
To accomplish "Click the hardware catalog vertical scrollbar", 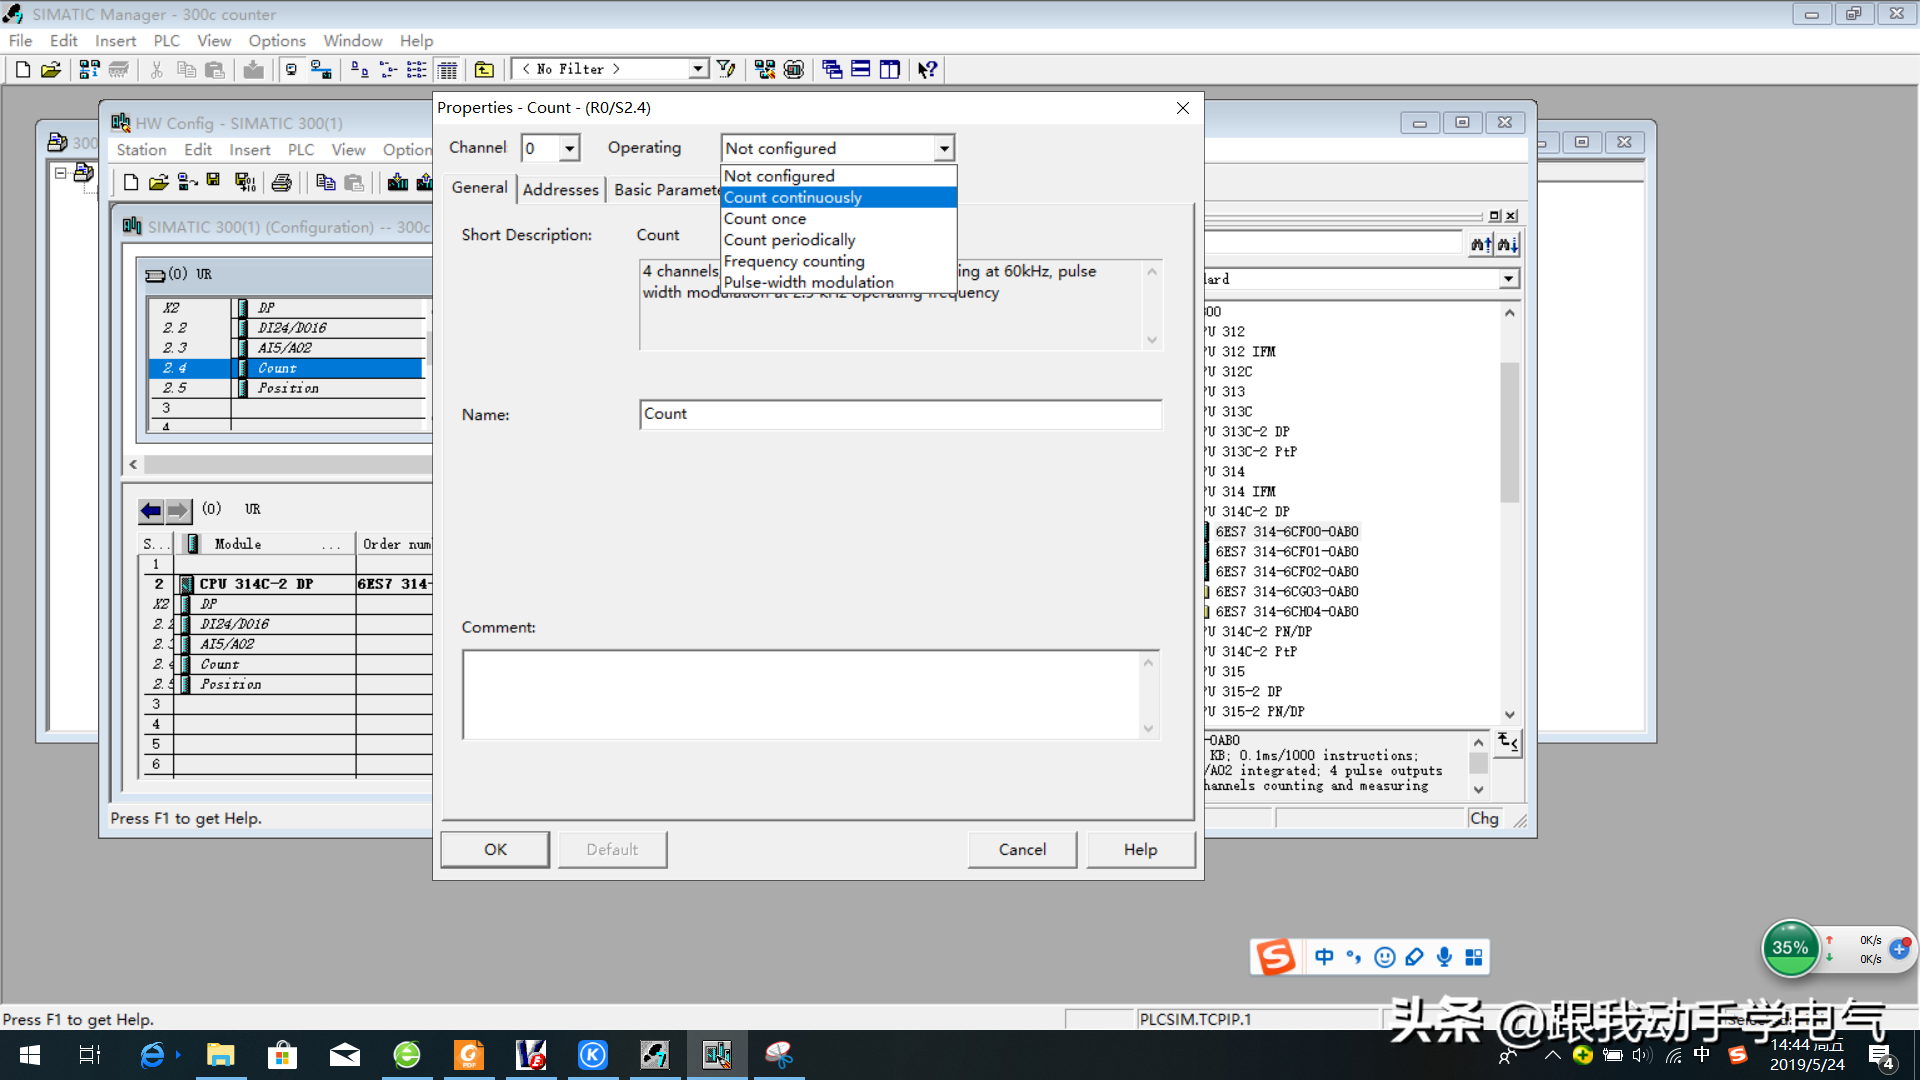I will (x=1509, y=430).
